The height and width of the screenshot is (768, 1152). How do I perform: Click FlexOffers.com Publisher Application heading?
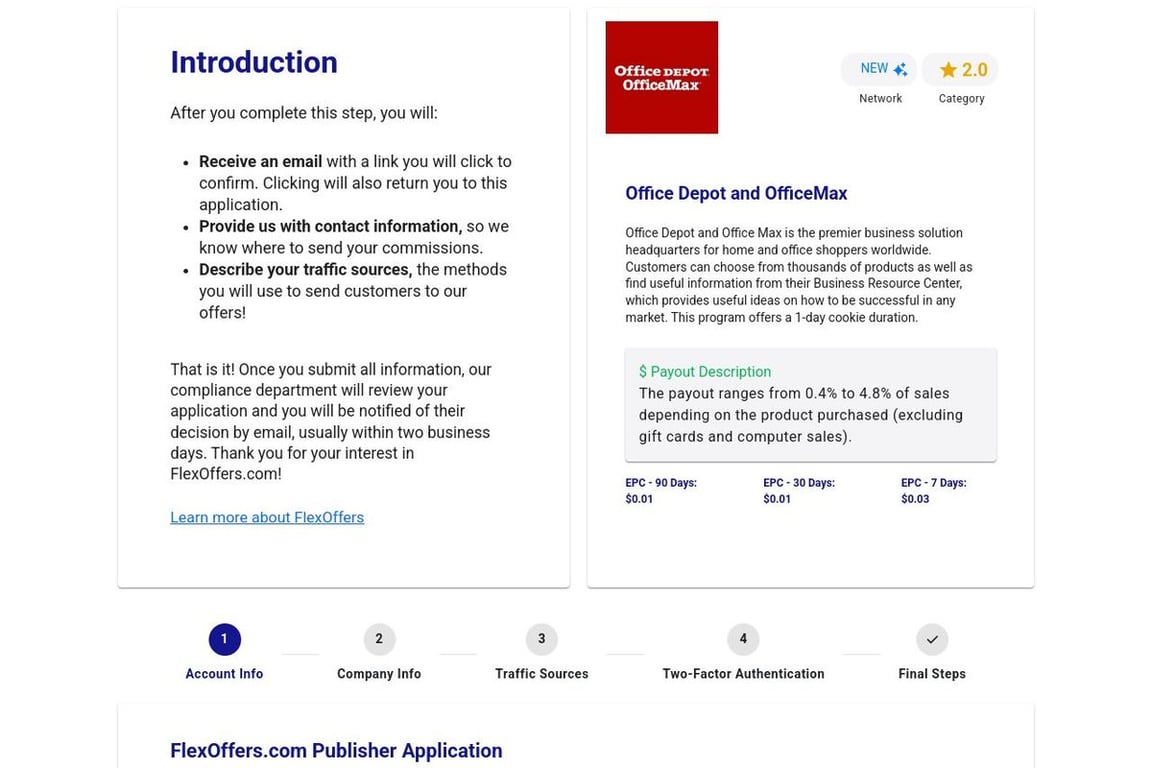point(336,750)
